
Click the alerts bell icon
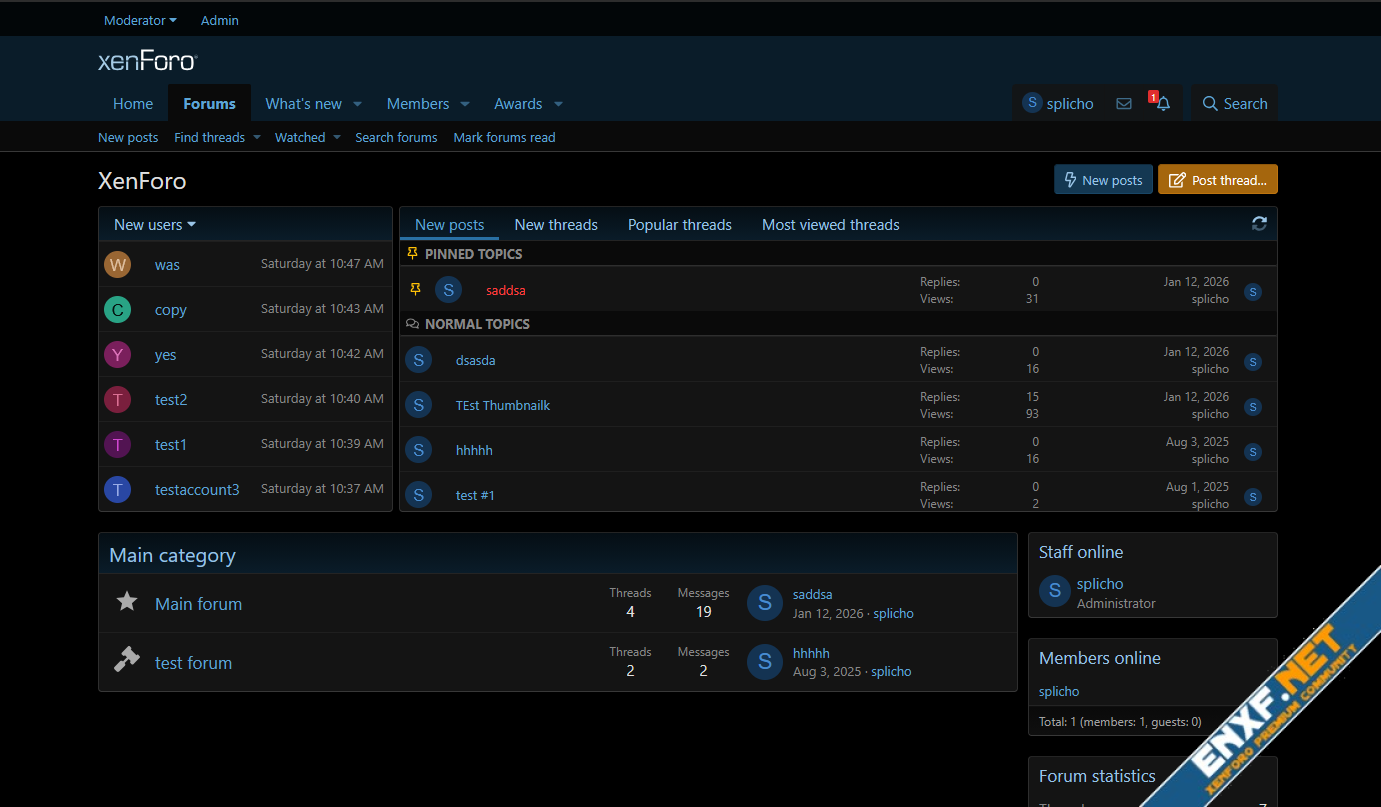(1162, 104)
